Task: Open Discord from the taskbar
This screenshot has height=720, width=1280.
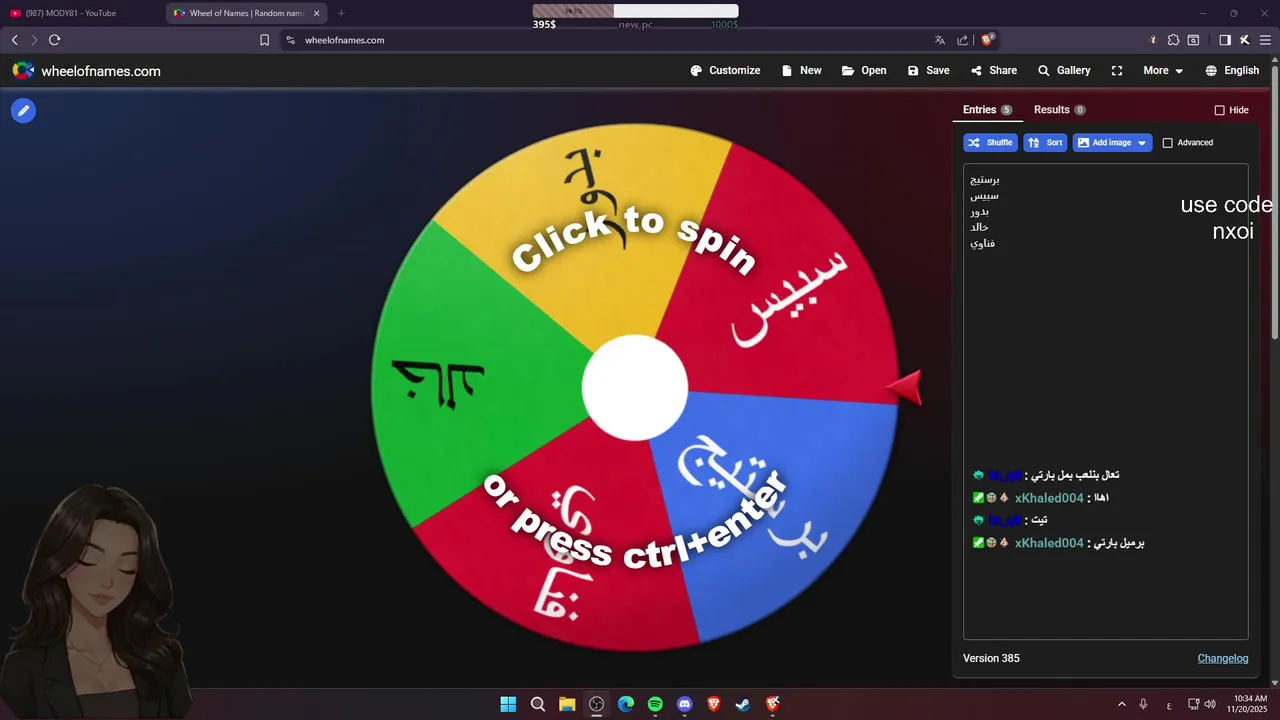Action: (x=684, y=704)
